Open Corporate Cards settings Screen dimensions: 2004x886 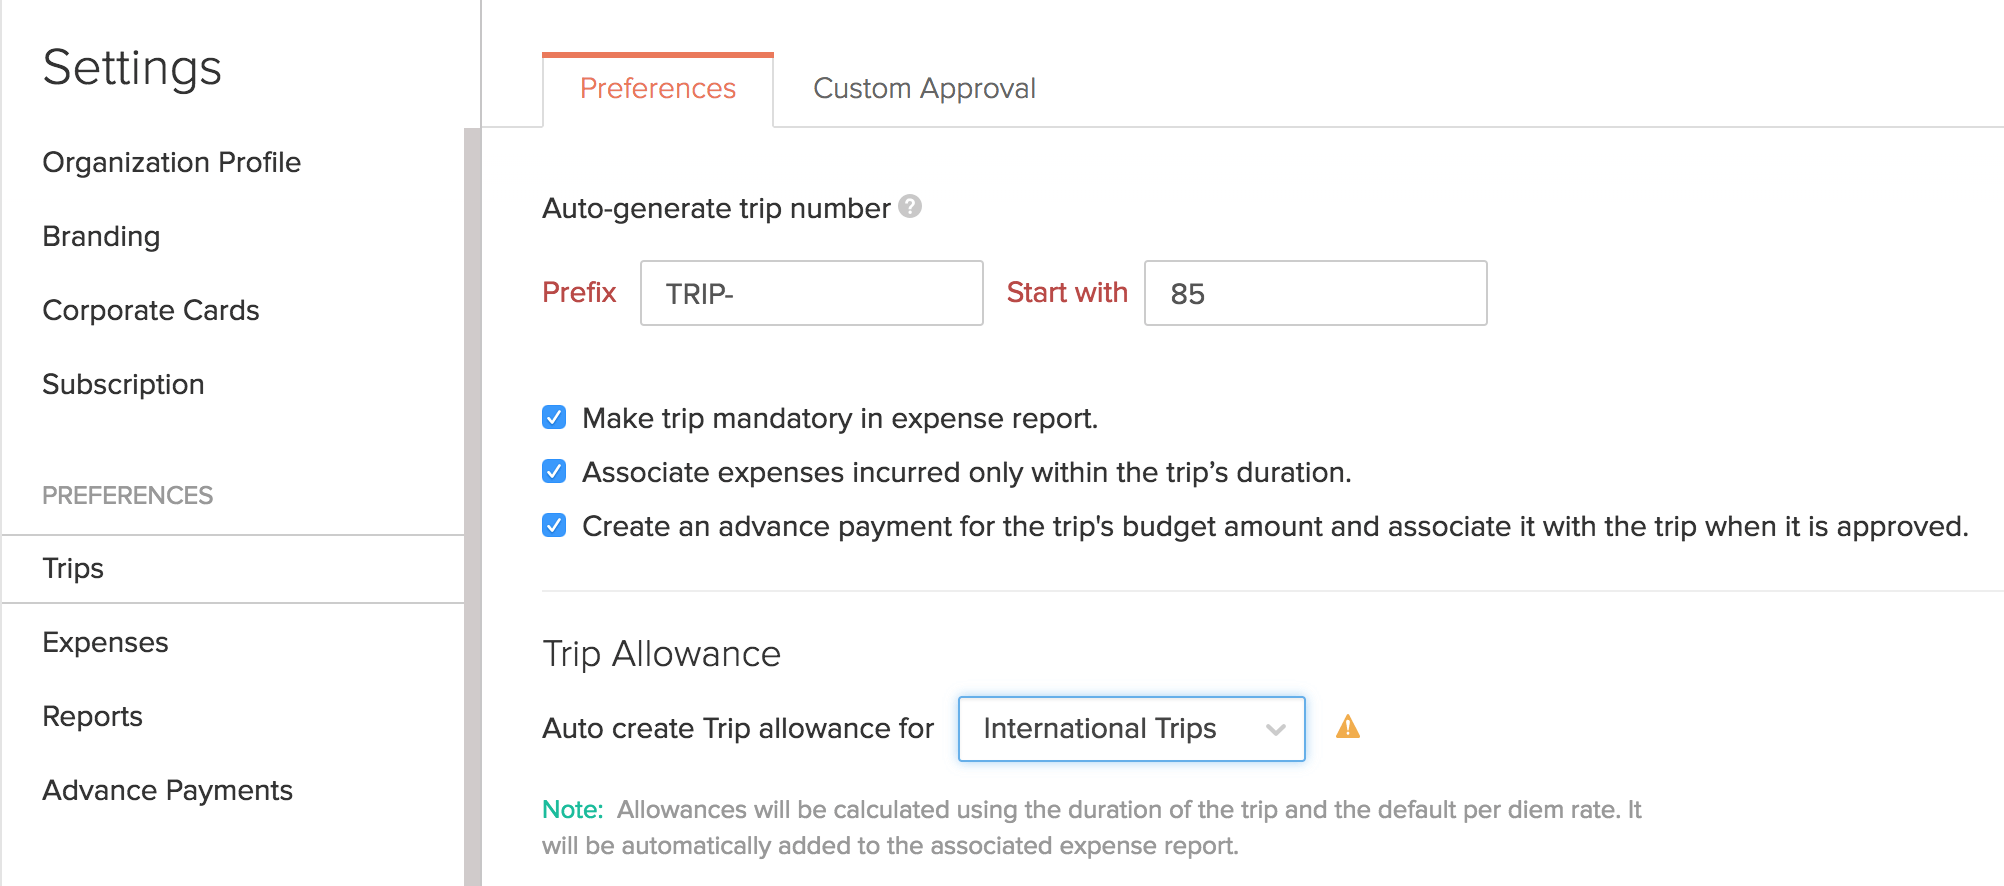(x=151, y=310)
